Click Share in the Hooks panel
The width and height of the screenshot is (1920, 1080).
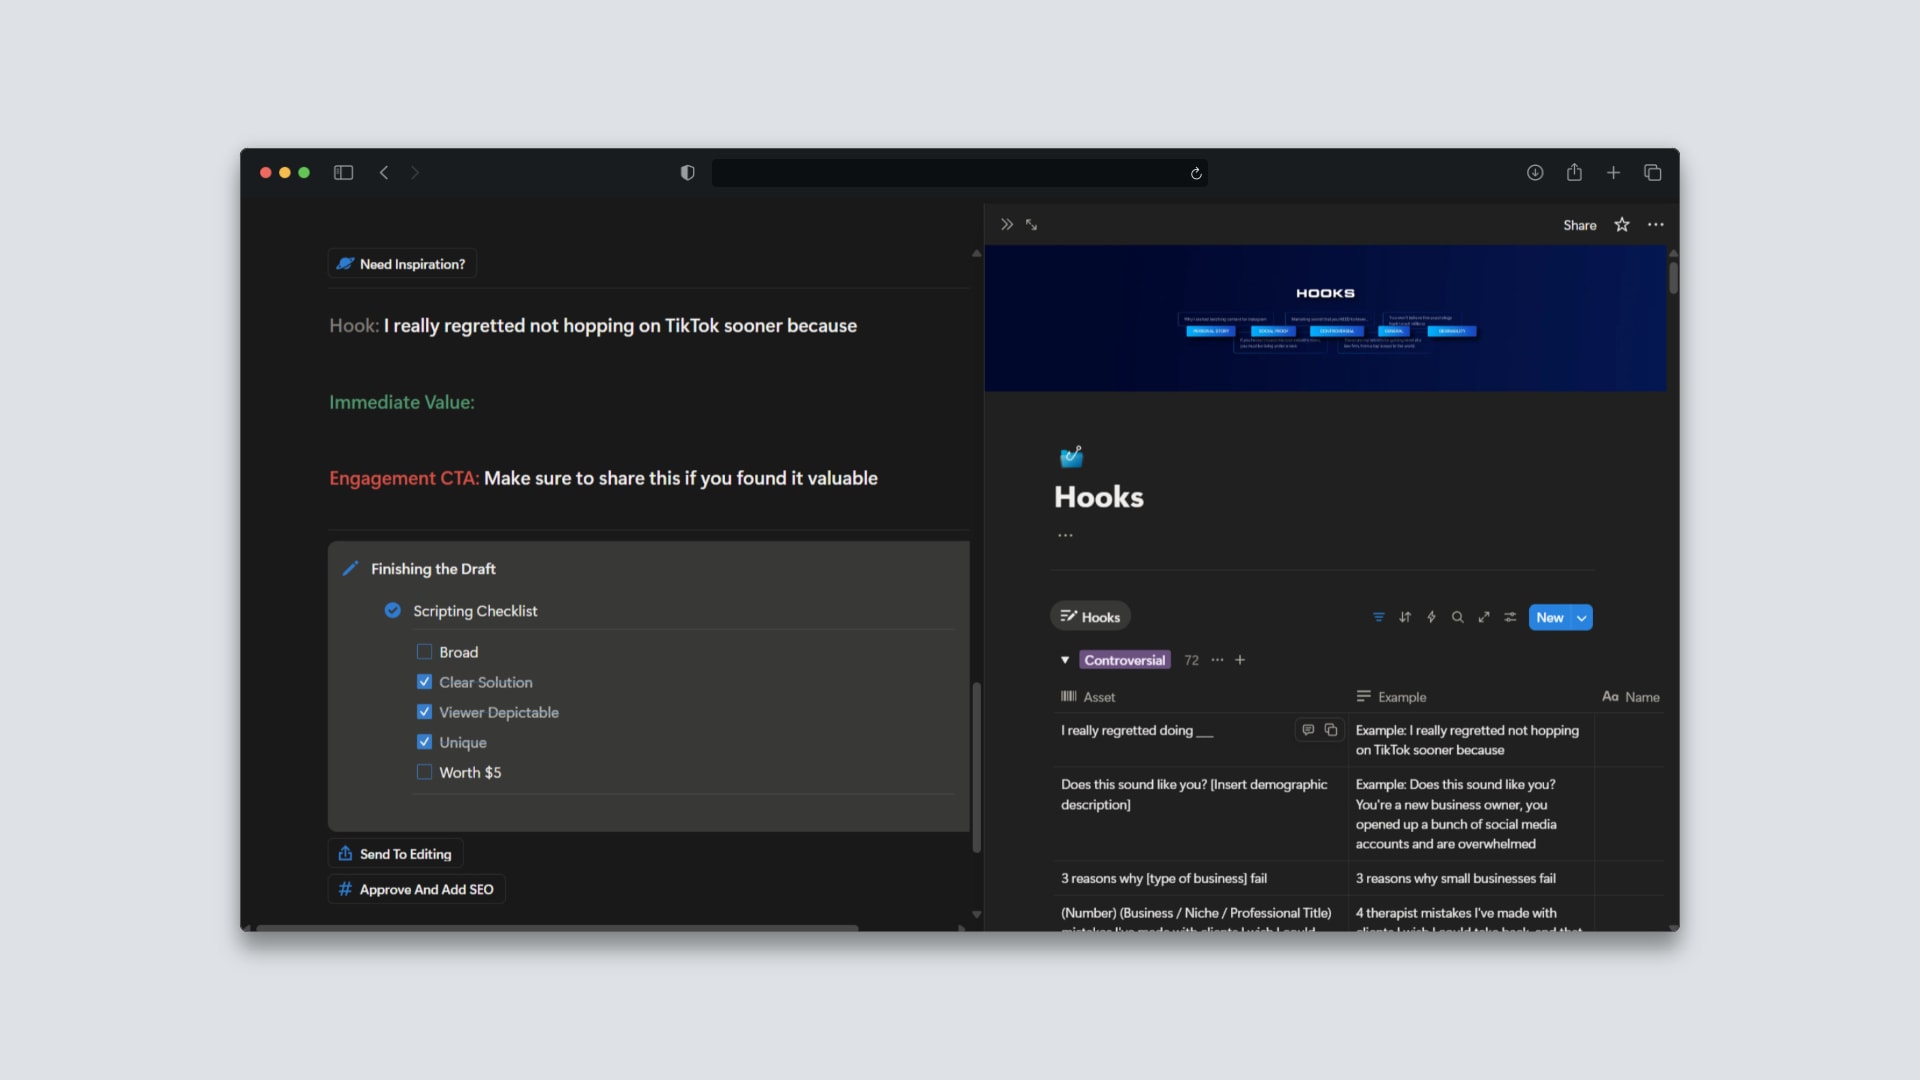point(1580,225)
